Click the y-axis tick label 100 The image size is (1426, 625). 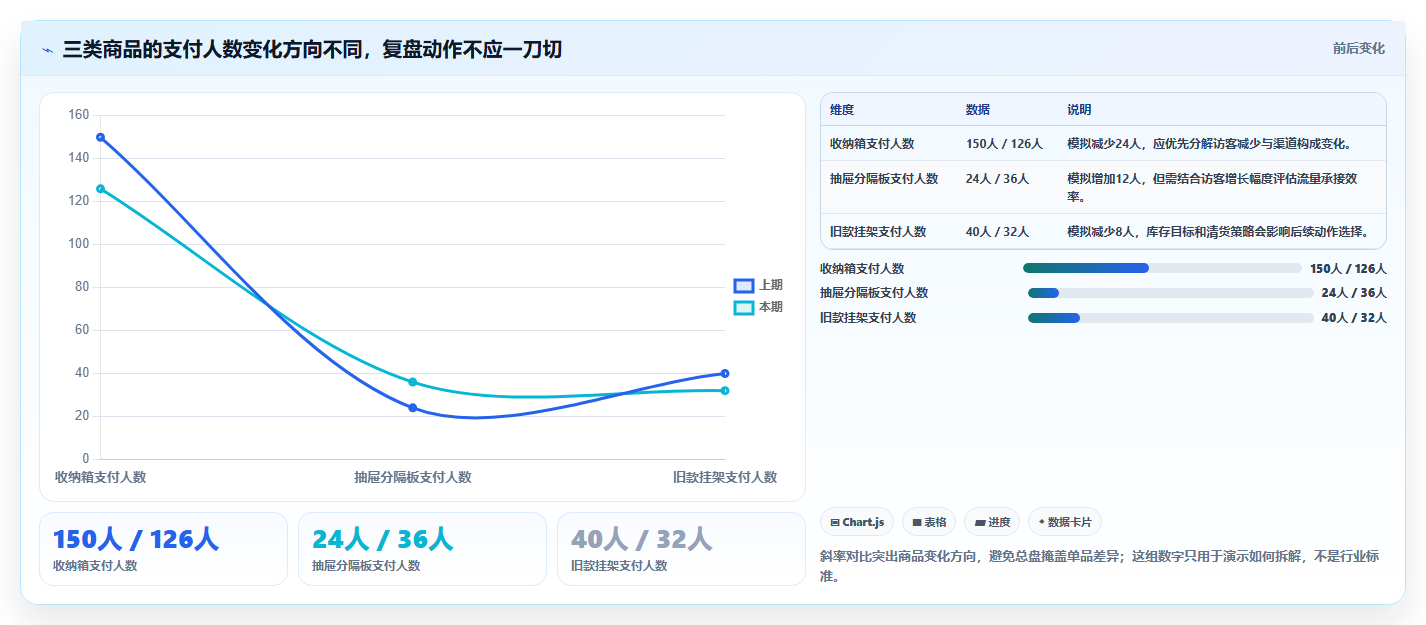click(79, 244)
